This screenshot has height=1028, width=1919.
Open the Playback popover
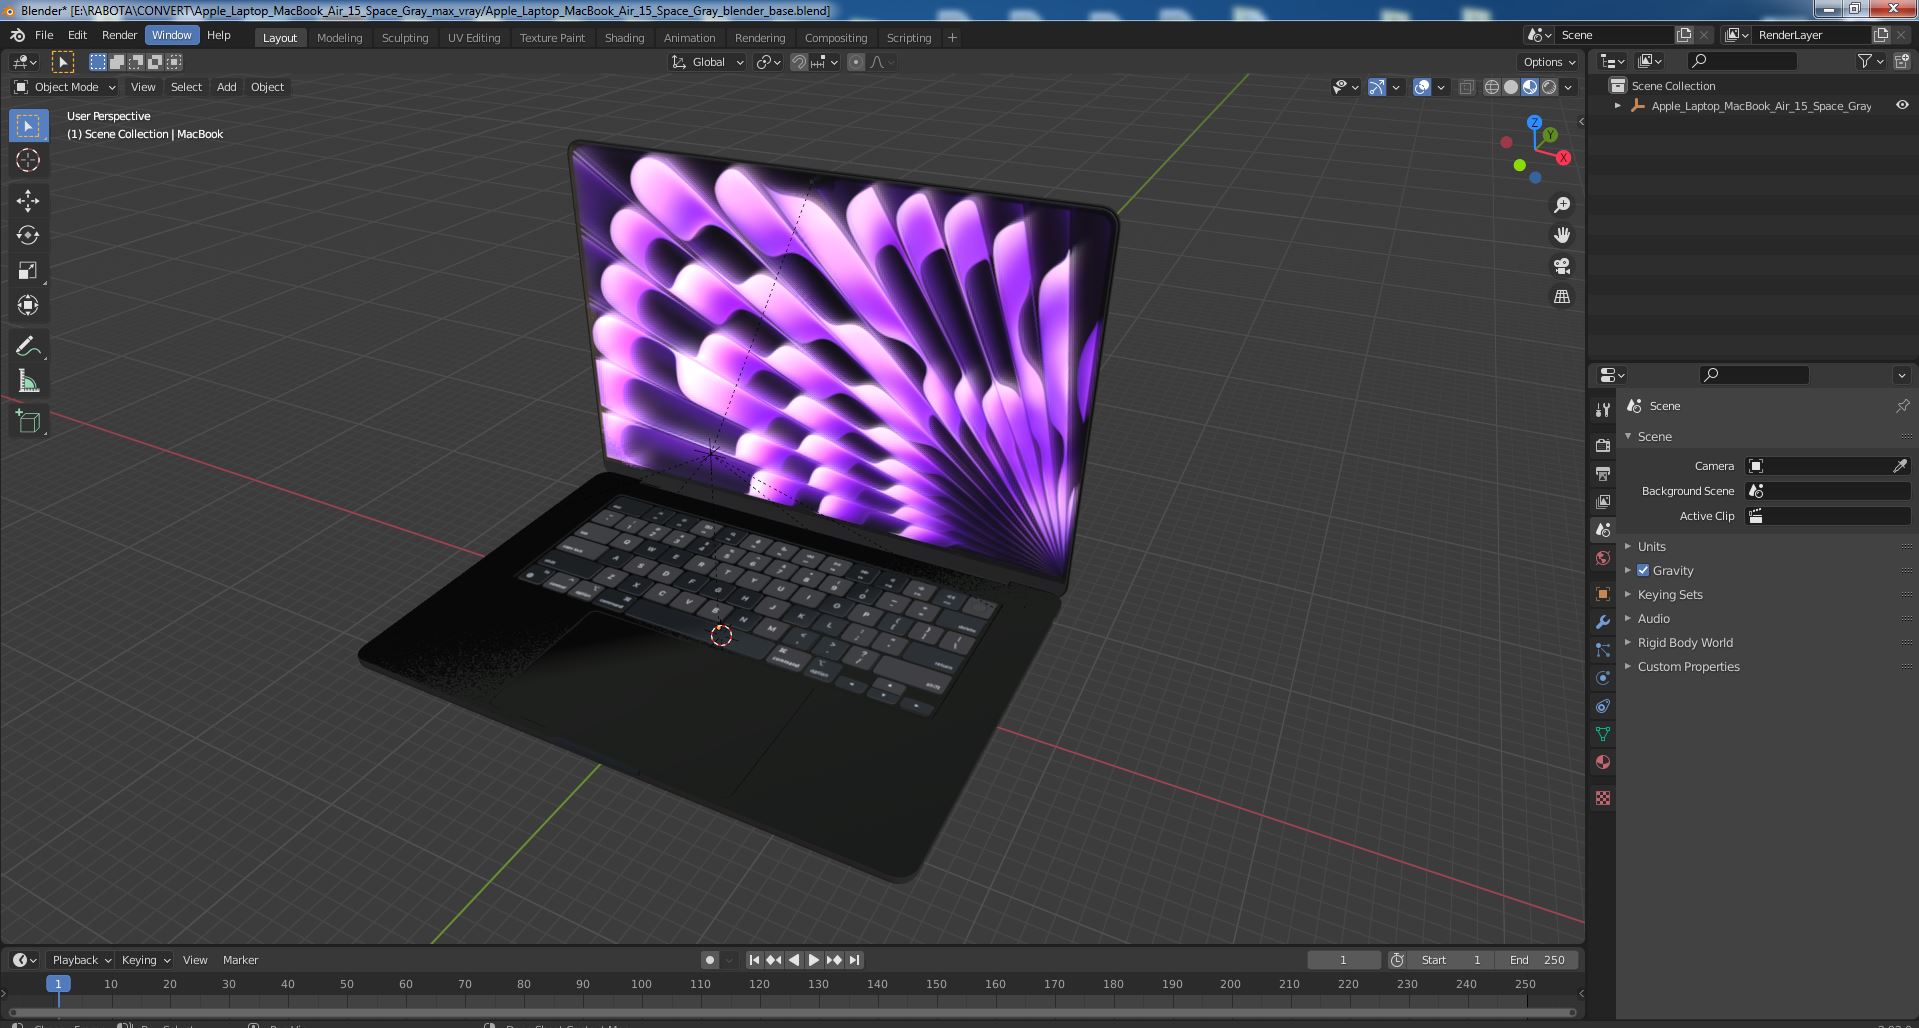81,960
